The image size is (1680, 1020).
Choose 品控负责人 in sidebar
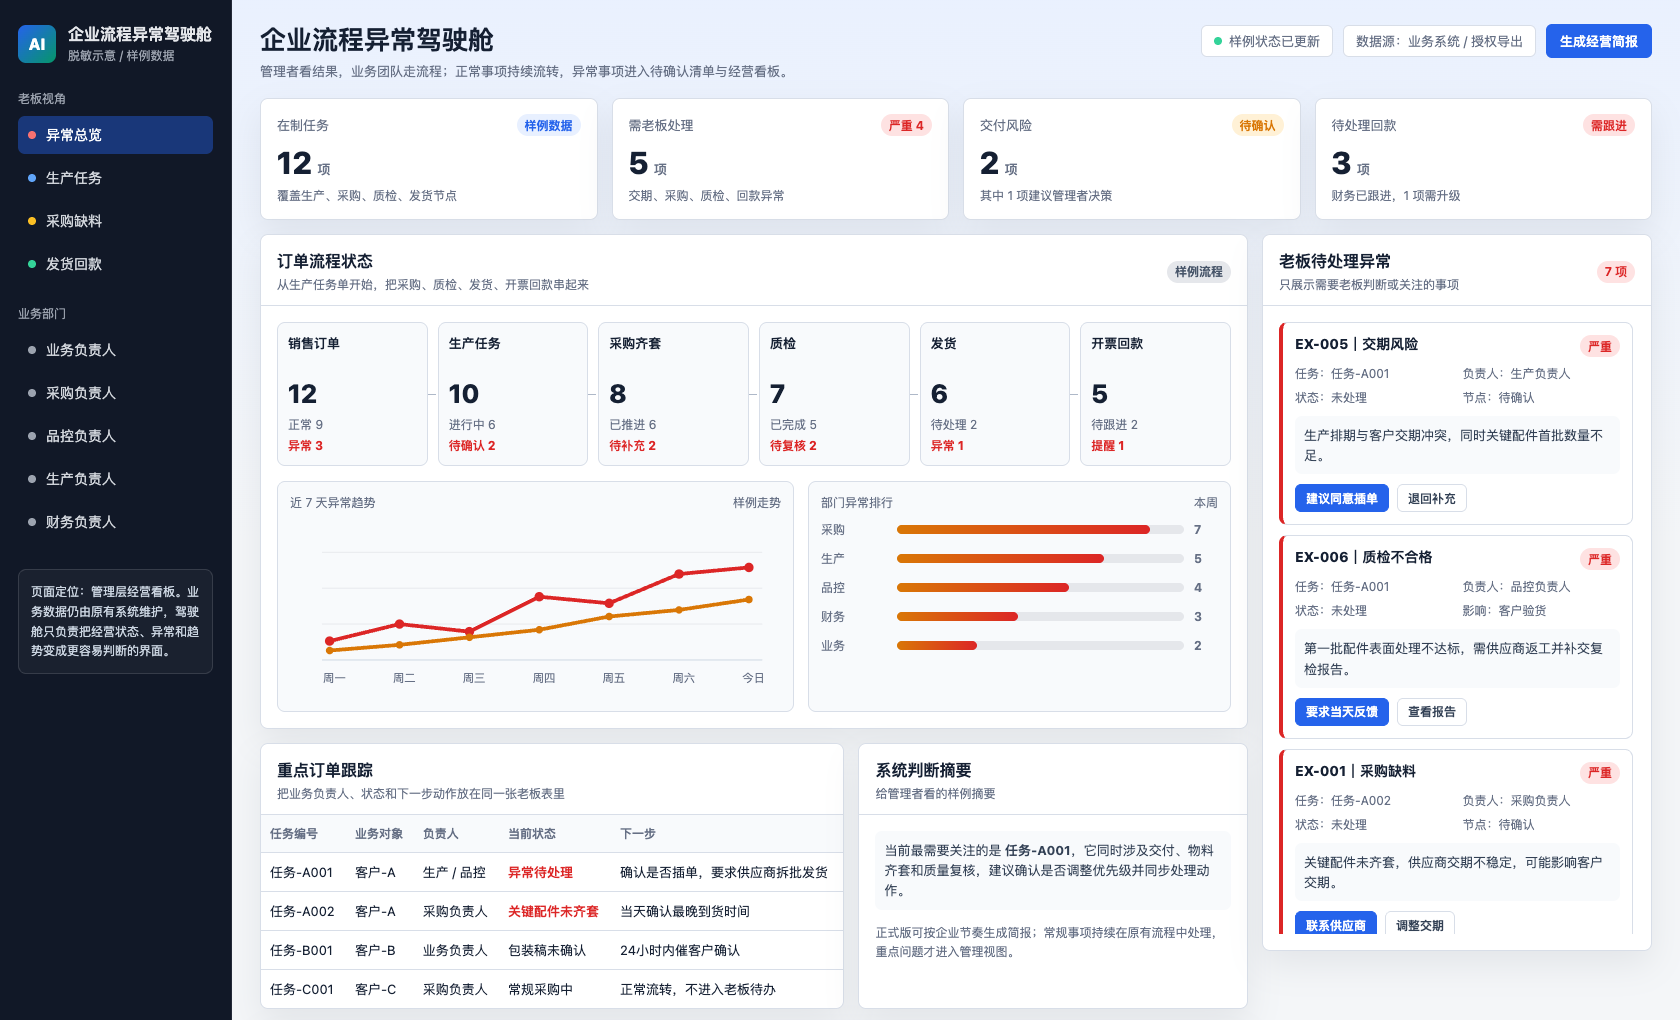point(115,436)
